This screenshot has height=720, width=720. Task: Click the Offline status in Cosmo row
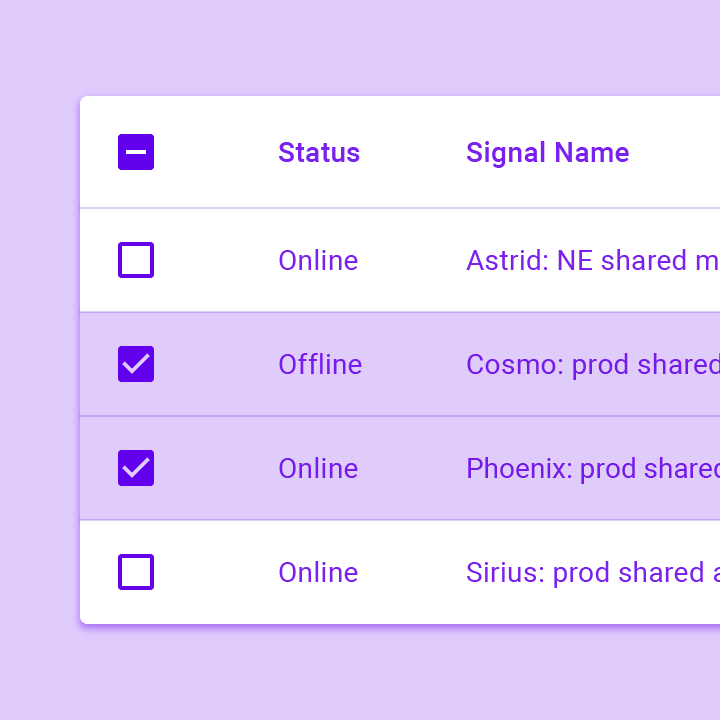pos(320,364)
